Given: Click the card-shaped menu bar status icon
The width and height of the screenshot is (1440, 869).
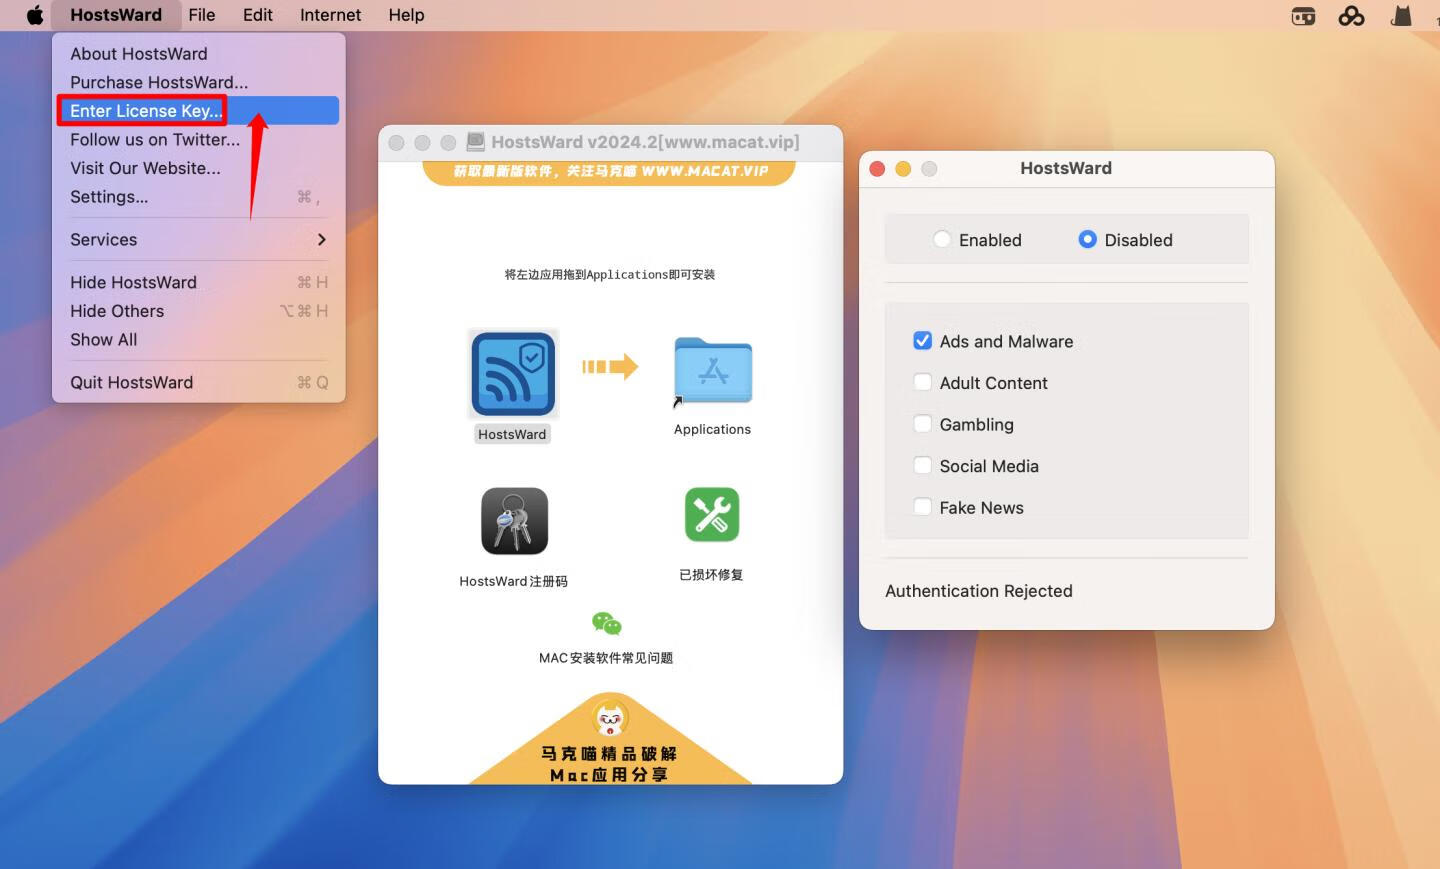Looking at the screenshot, I should (x=1303, y=16).
